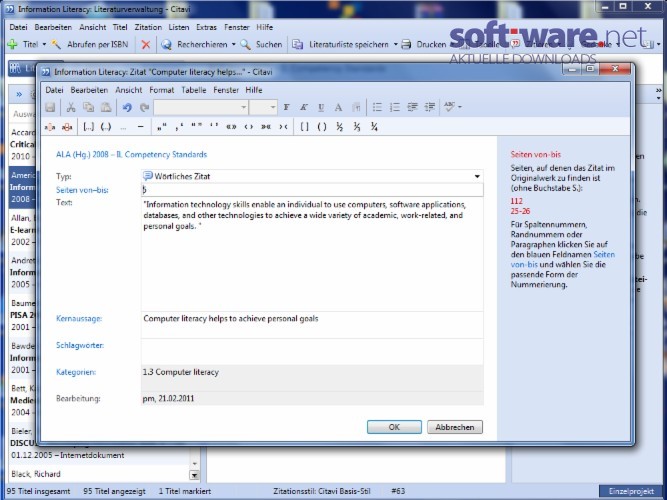The width and height of the screenshot is (667, 500).
Task: Insert a numbered list
Action: pos(395,107)
